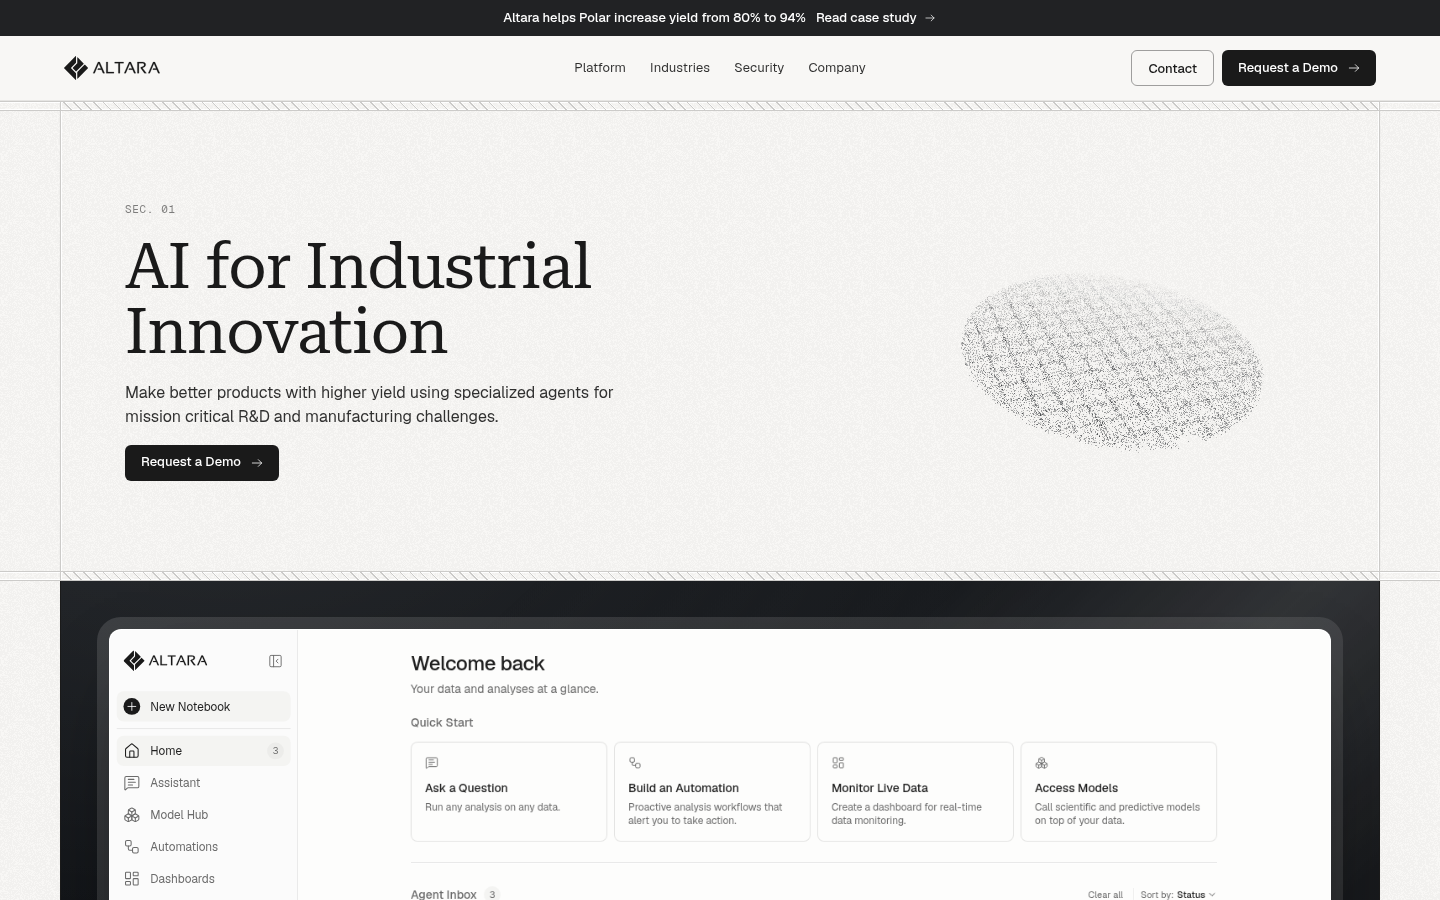
Task: Open the Industries menu
Action: [x=680, y=68]
